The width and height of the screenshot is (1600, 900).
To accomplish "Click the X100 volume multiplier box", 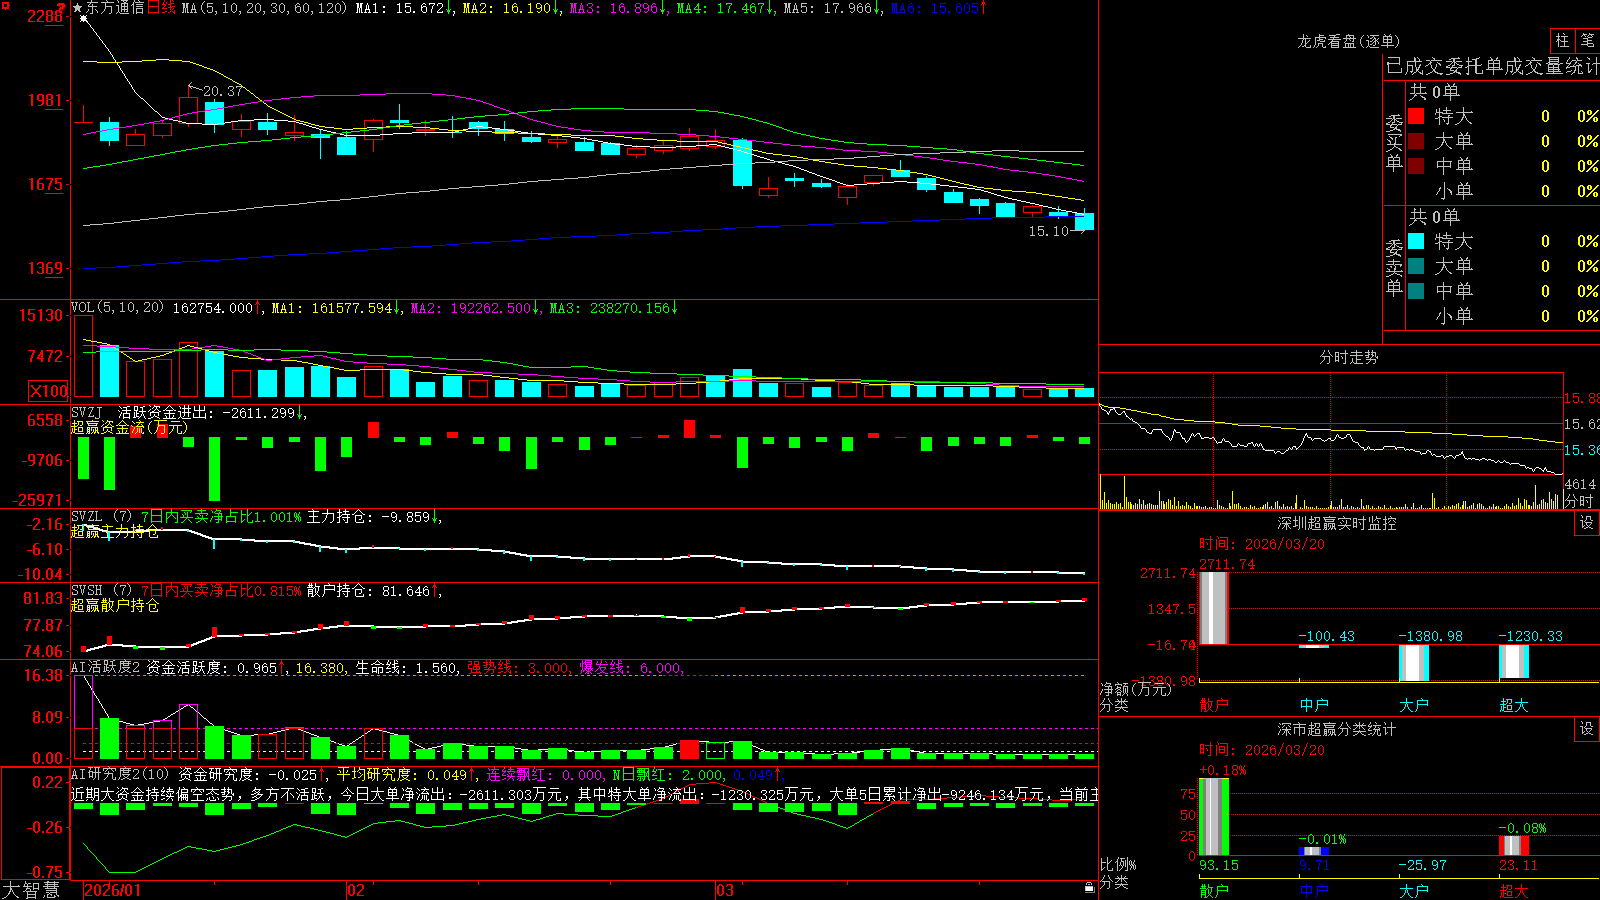I will [48, 391].
